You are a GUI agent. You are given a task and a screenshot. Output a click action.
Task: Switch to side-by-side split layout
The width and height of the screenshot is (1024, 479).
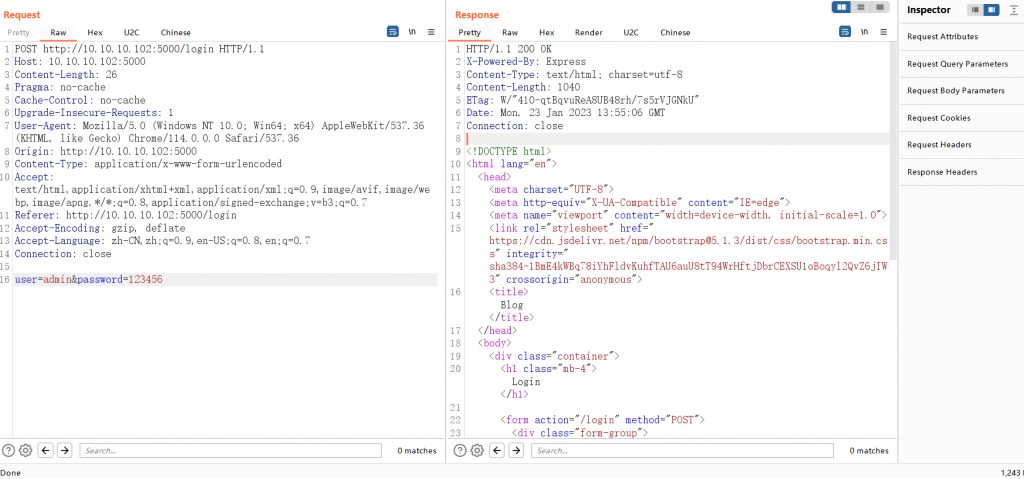(x=842, y=8)
